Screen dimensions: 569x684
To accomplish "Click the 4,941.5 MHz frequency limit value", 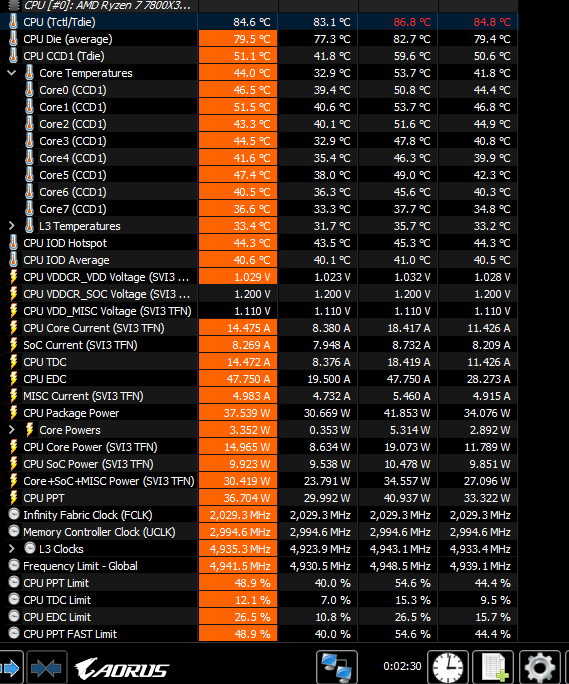I will [x=240, y=566].
